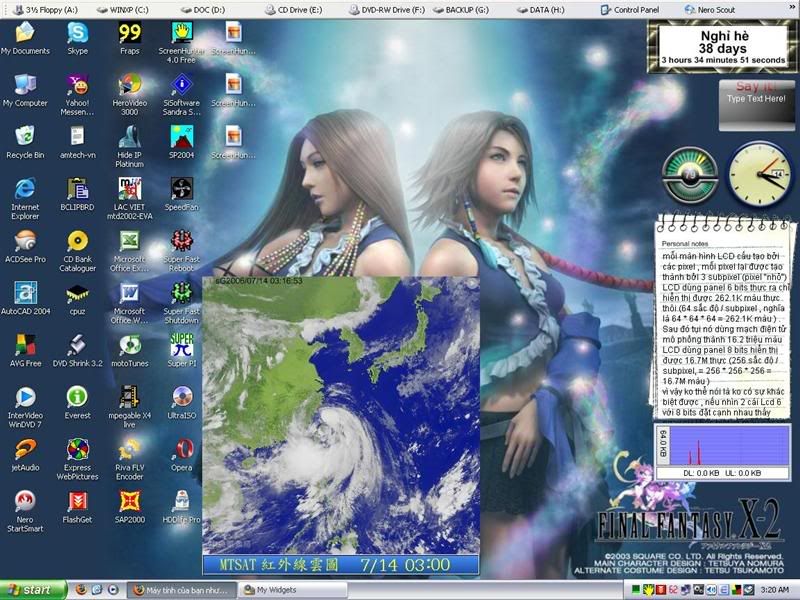Open Internet Explorer from the desktop
The width and height of the screenshot is (800, 600).
point(25,199)
